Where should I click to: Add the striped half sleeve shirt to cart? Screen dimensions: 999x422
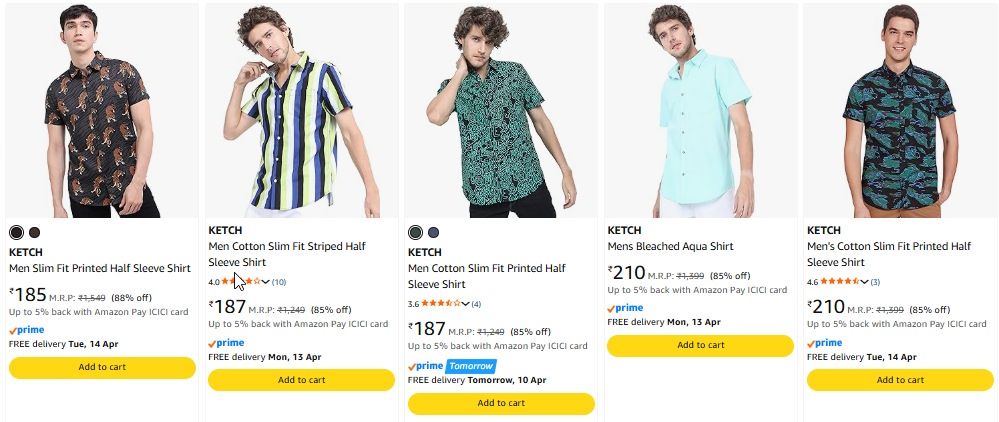point(301,380)
